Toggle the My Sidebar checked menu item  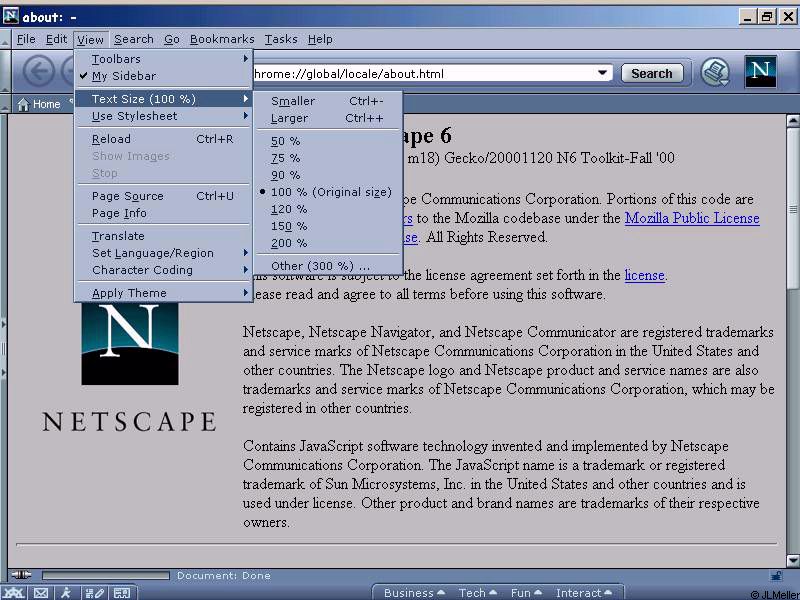pos(164,76)
